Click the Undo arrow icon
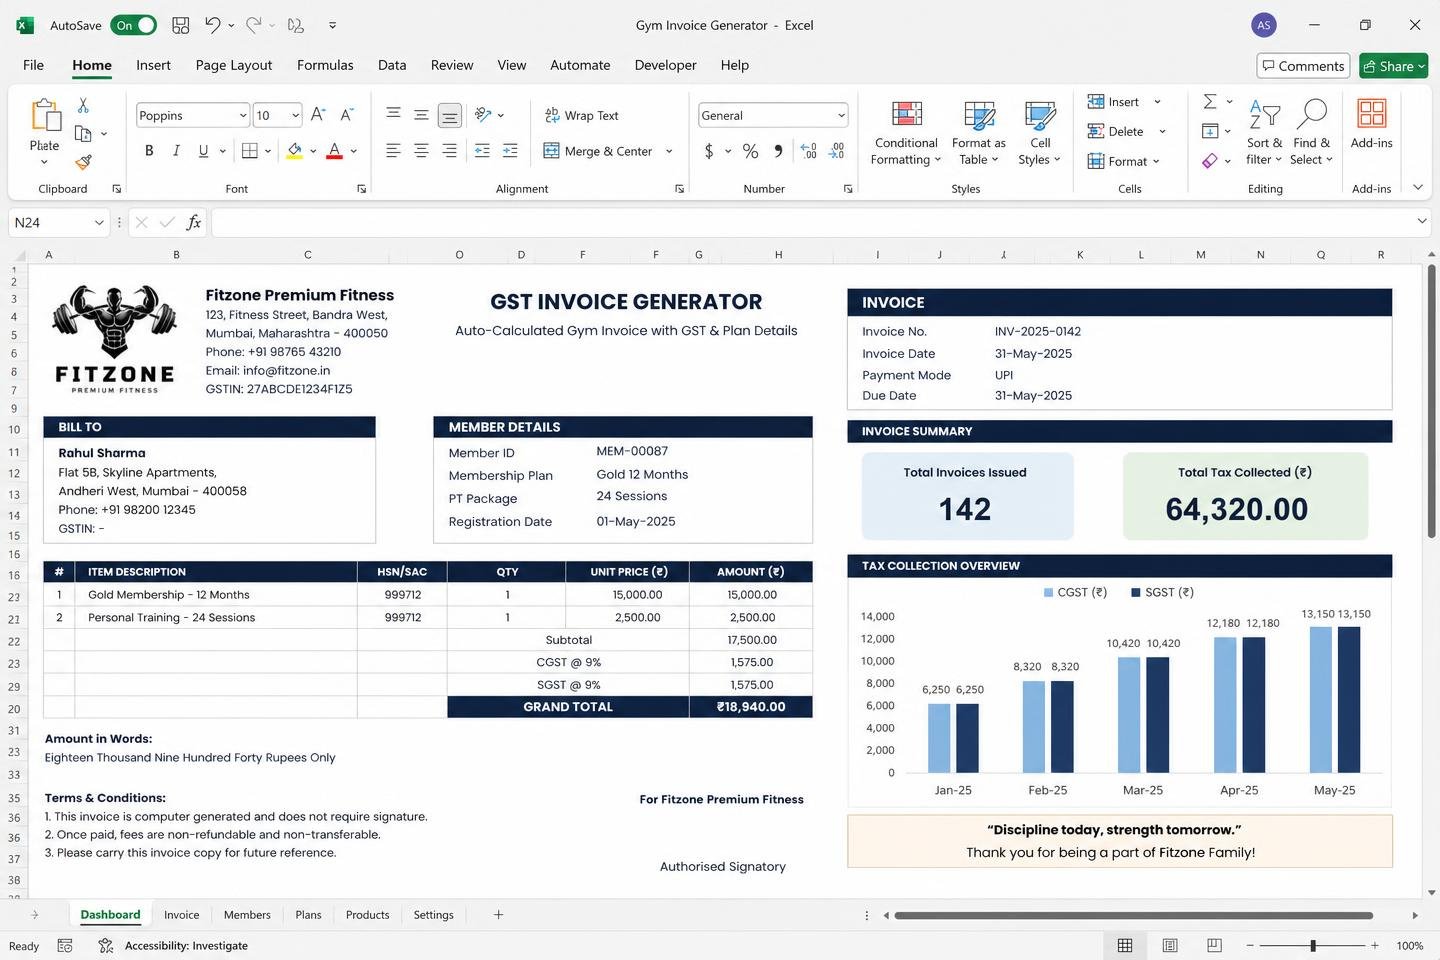This screenshot has height=960, width=1440. [x=212, y=25]
